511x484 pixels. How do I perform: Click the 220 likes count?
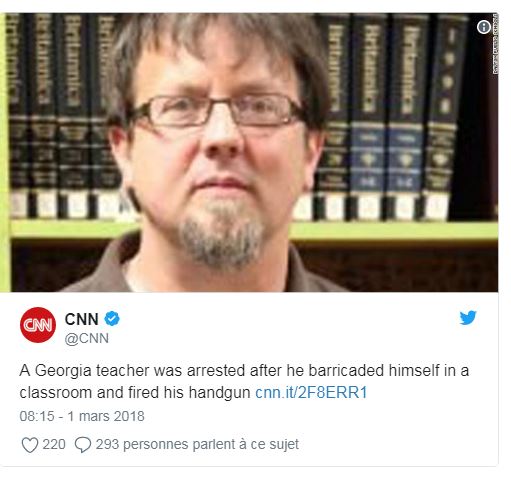tap(54, 445)
